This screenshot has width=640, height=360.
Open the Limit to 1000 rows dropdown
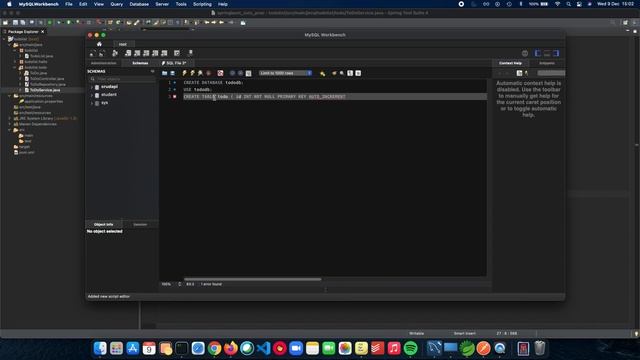click(x=286, y=73)
